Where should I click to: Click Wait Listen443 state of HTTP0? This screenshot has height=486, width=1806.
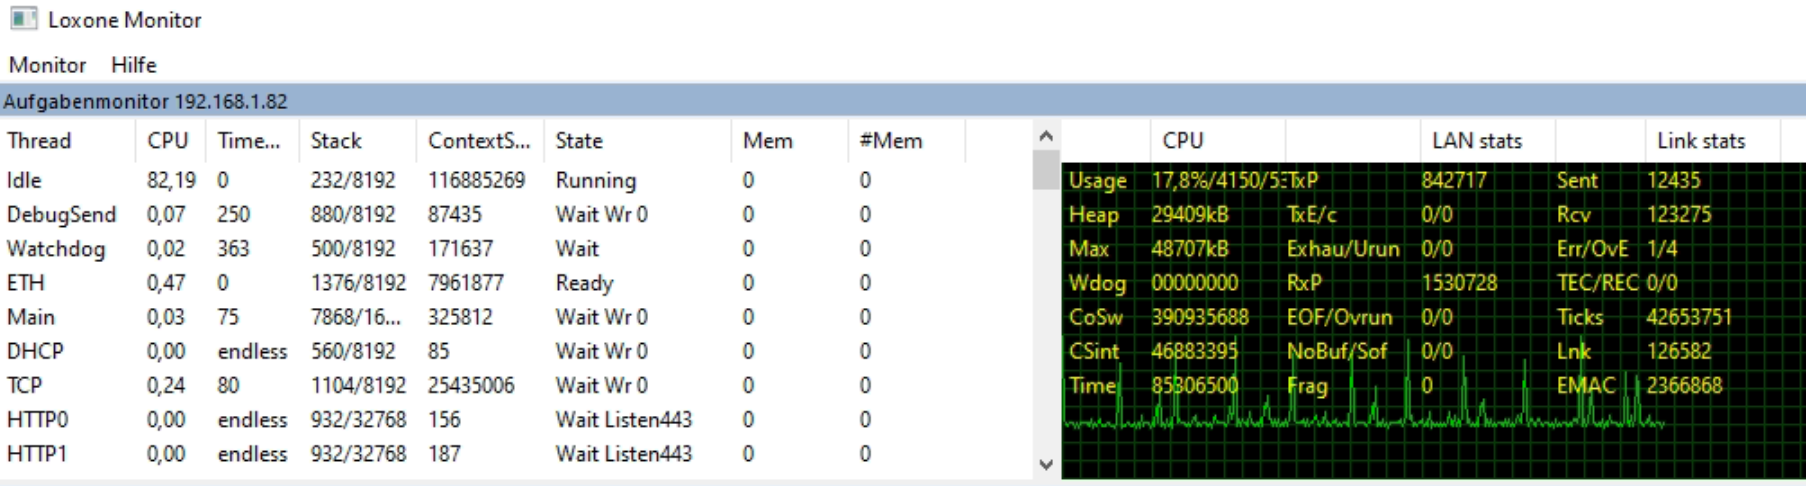624,419
